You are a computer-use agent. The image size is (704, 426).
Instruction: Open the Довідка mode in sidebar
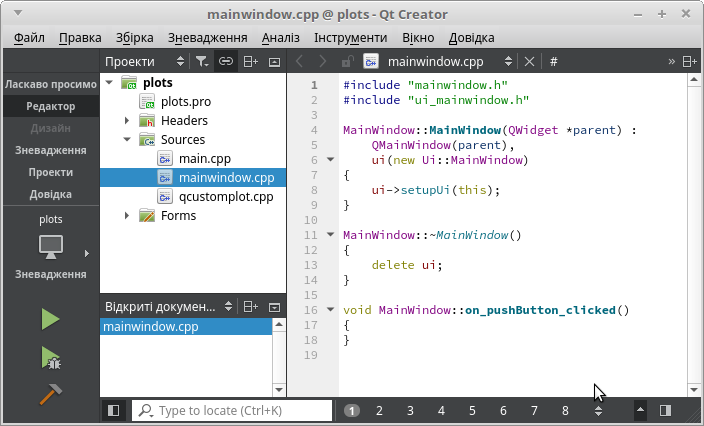[x=50, y=194]
